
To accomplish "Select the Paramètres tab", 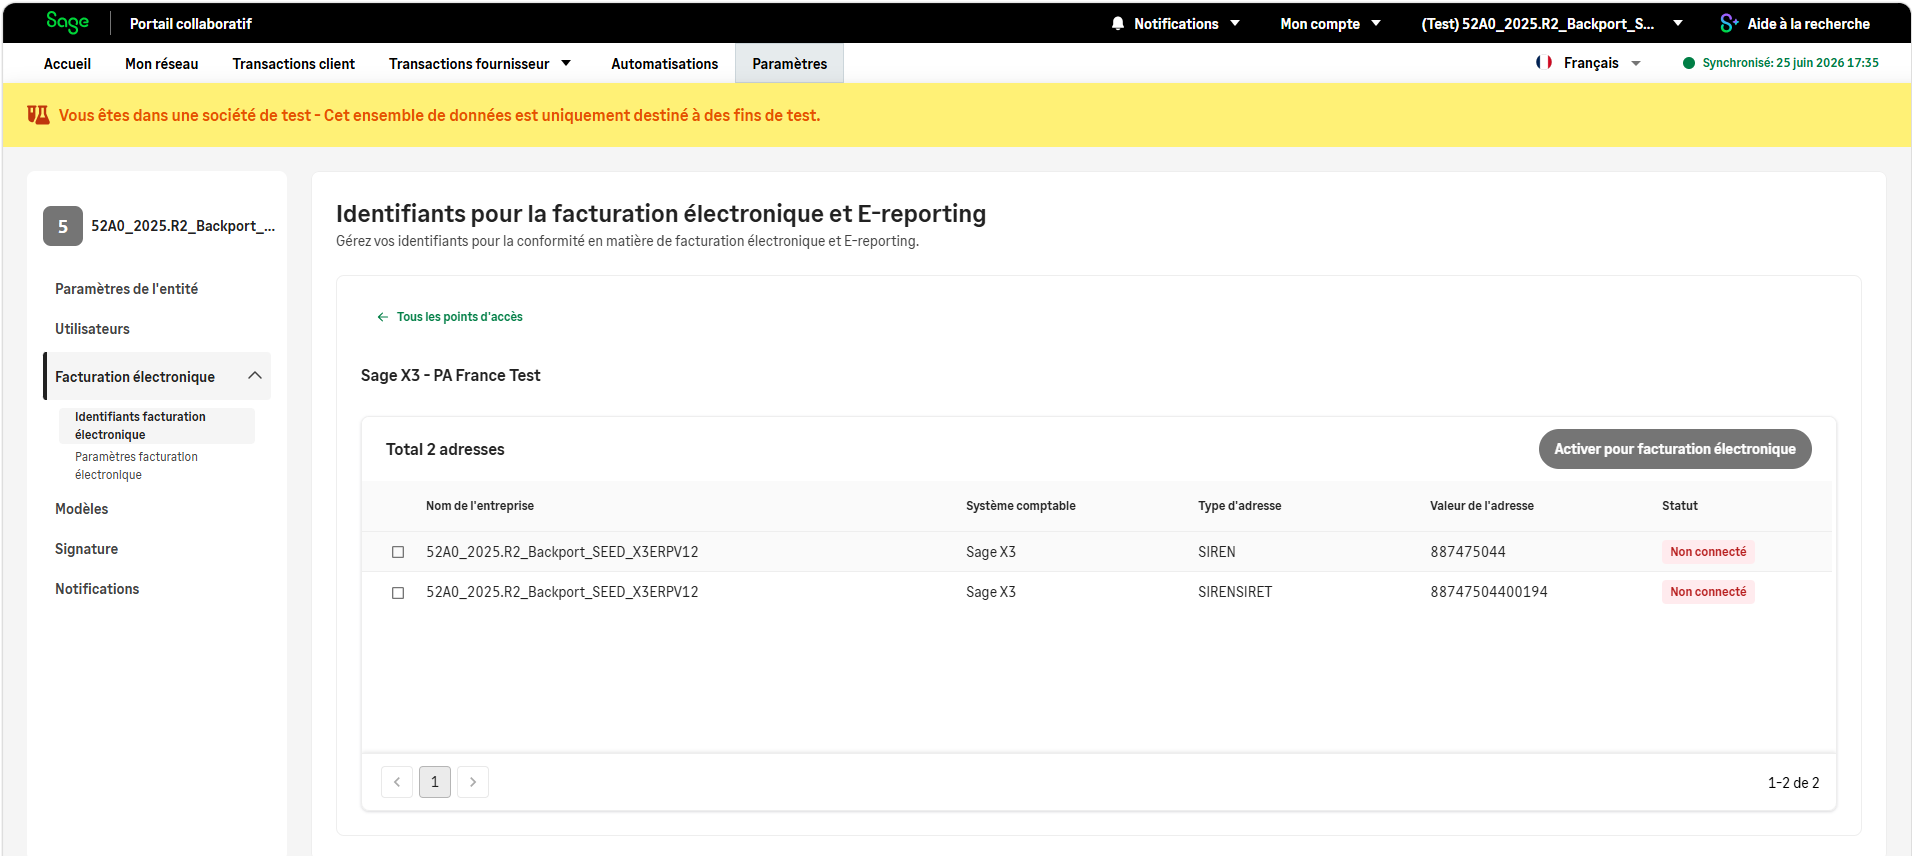I will pyautogui.click(x=790, y=63).
